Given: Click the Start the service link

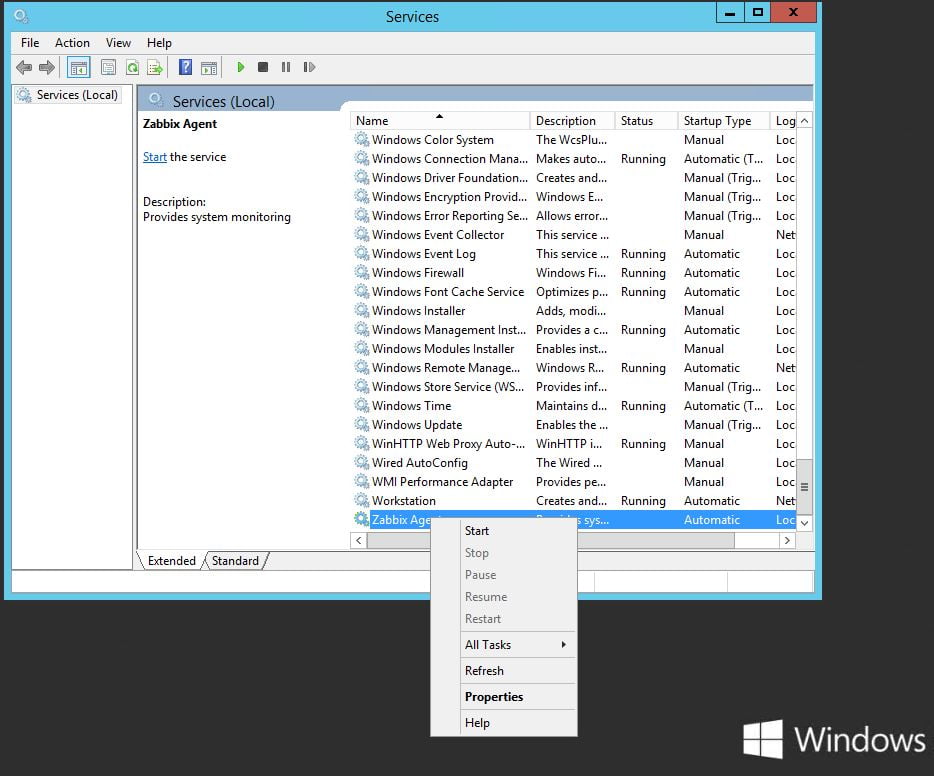Looking at the screenshot, I should click(155, 157).
